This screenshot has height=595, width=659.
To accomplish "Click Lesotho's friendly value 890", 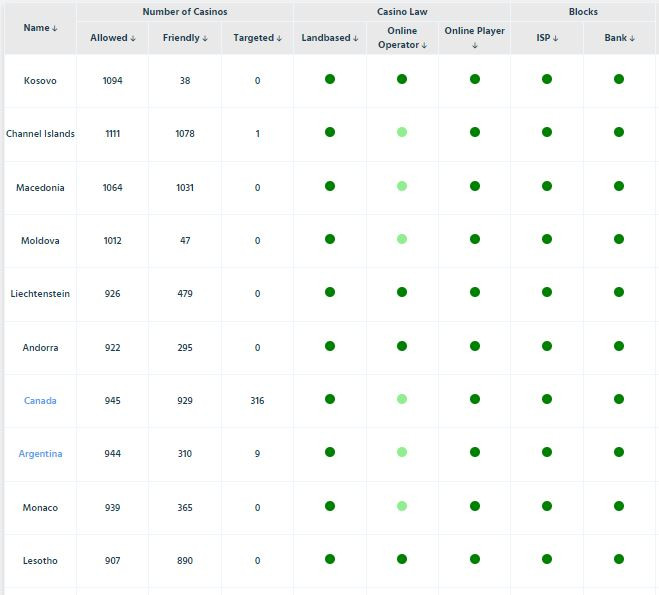I will click(185, 561).
